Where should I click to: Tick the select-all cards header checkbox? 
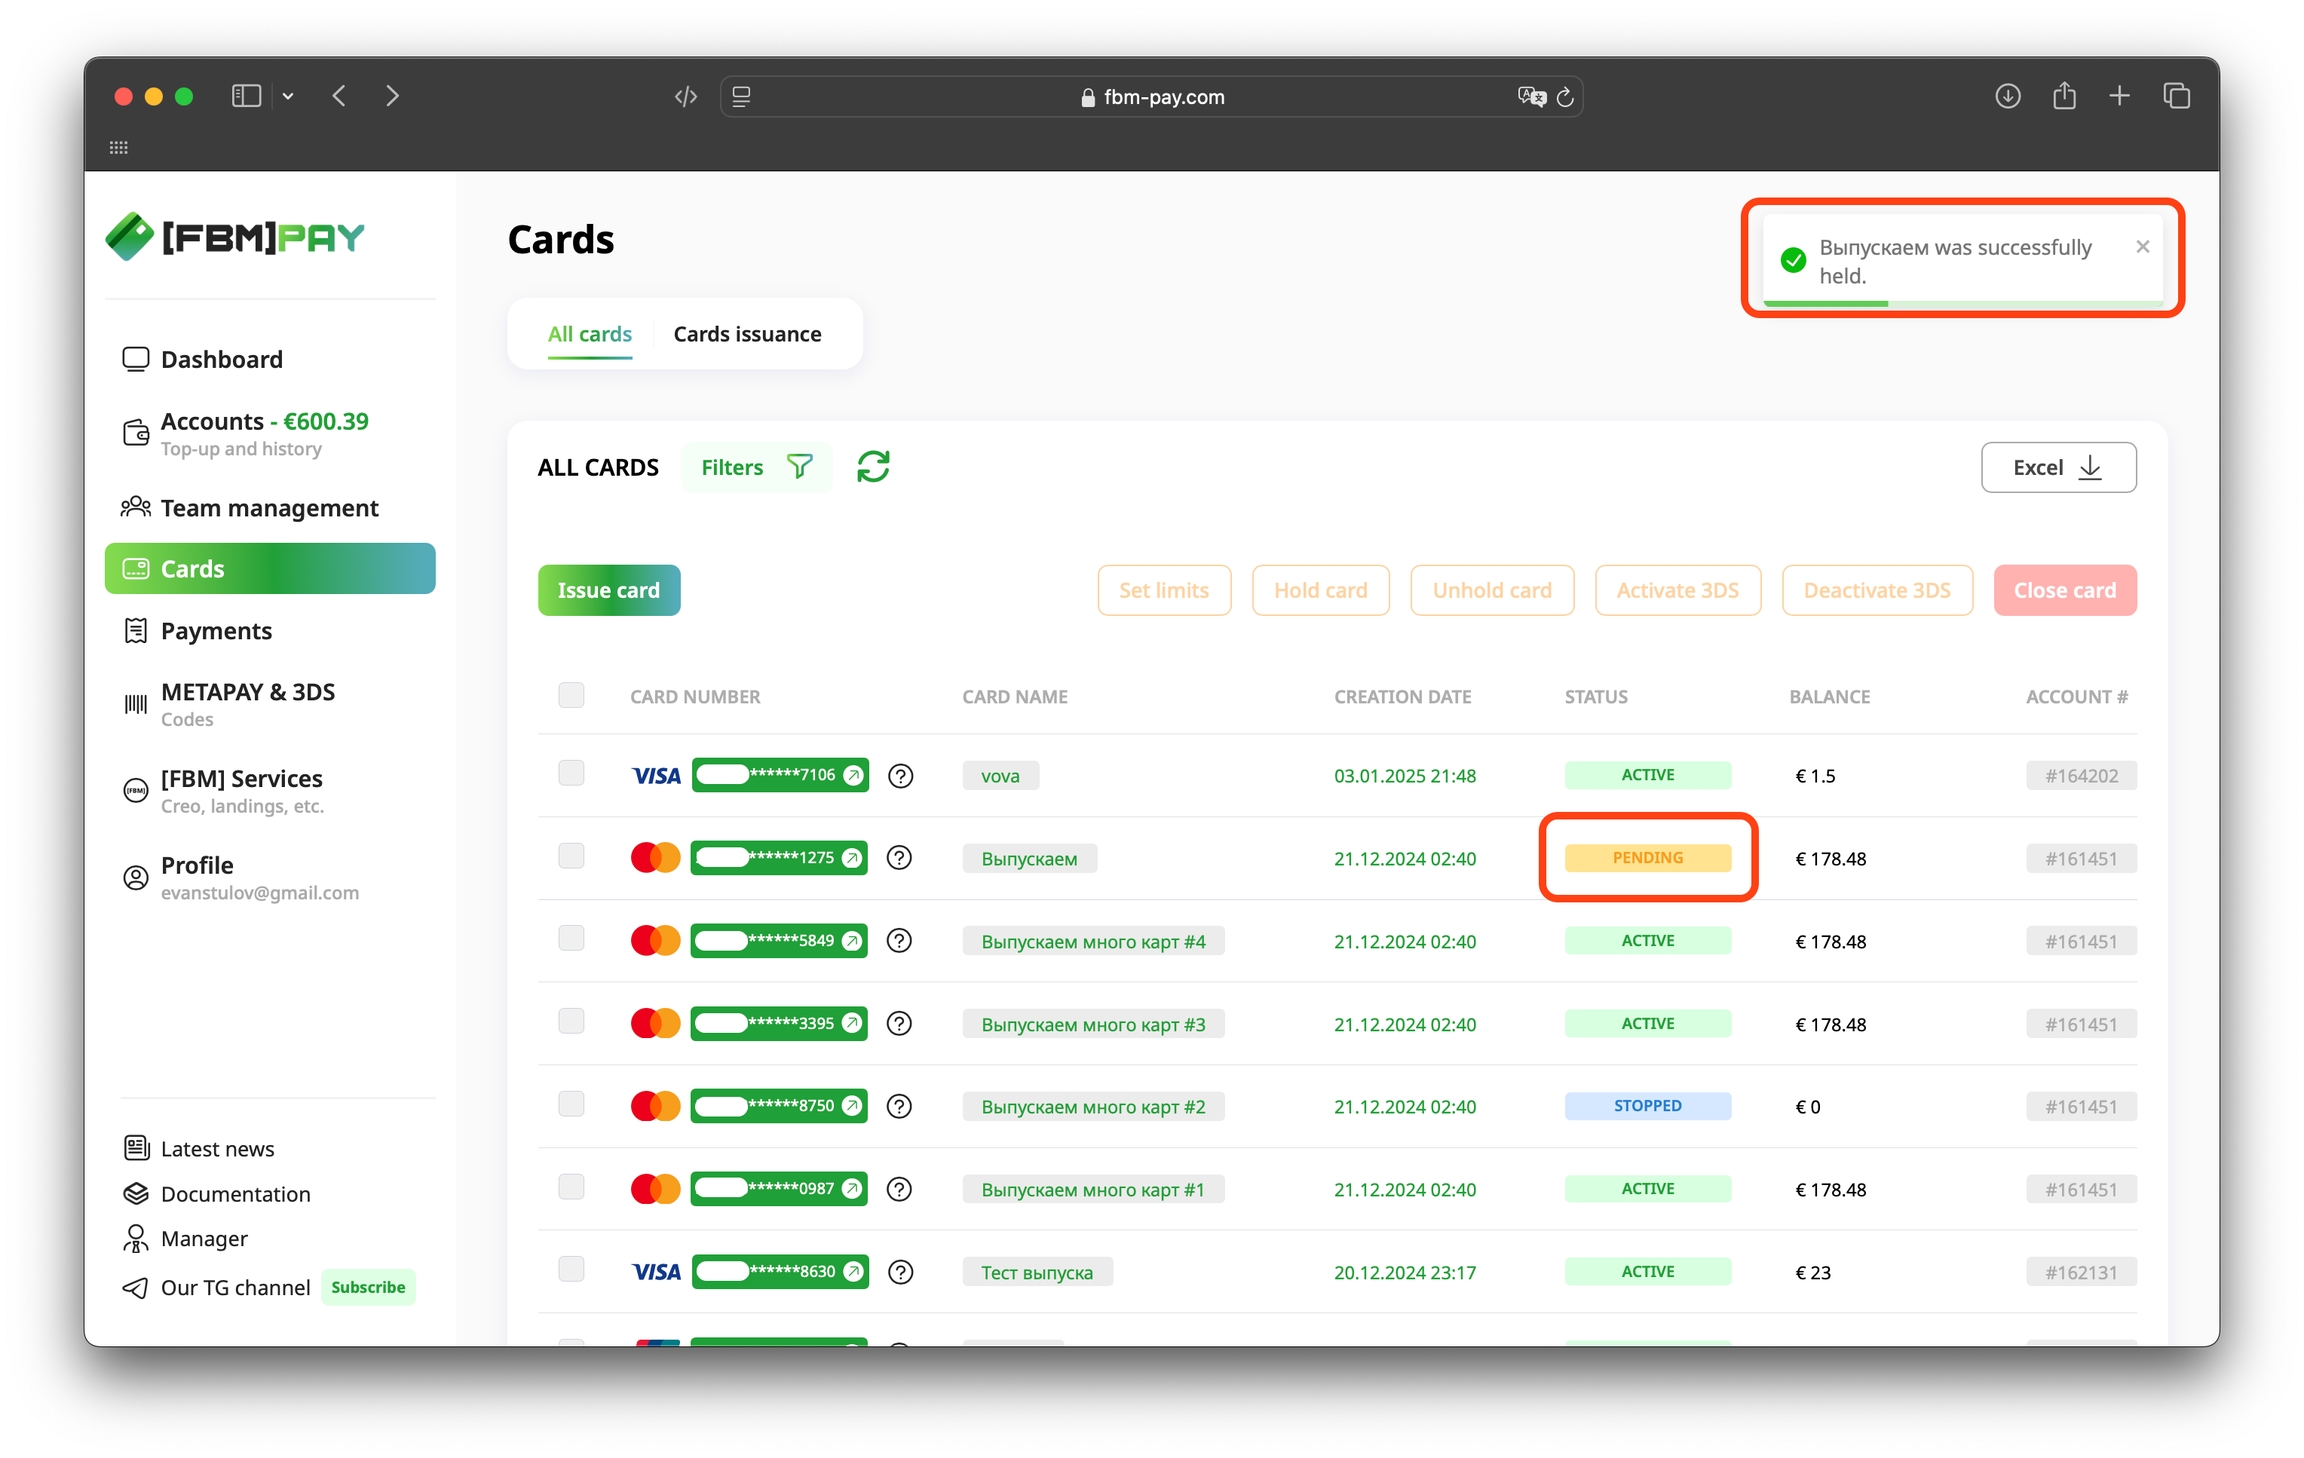(x=571, y=695)
